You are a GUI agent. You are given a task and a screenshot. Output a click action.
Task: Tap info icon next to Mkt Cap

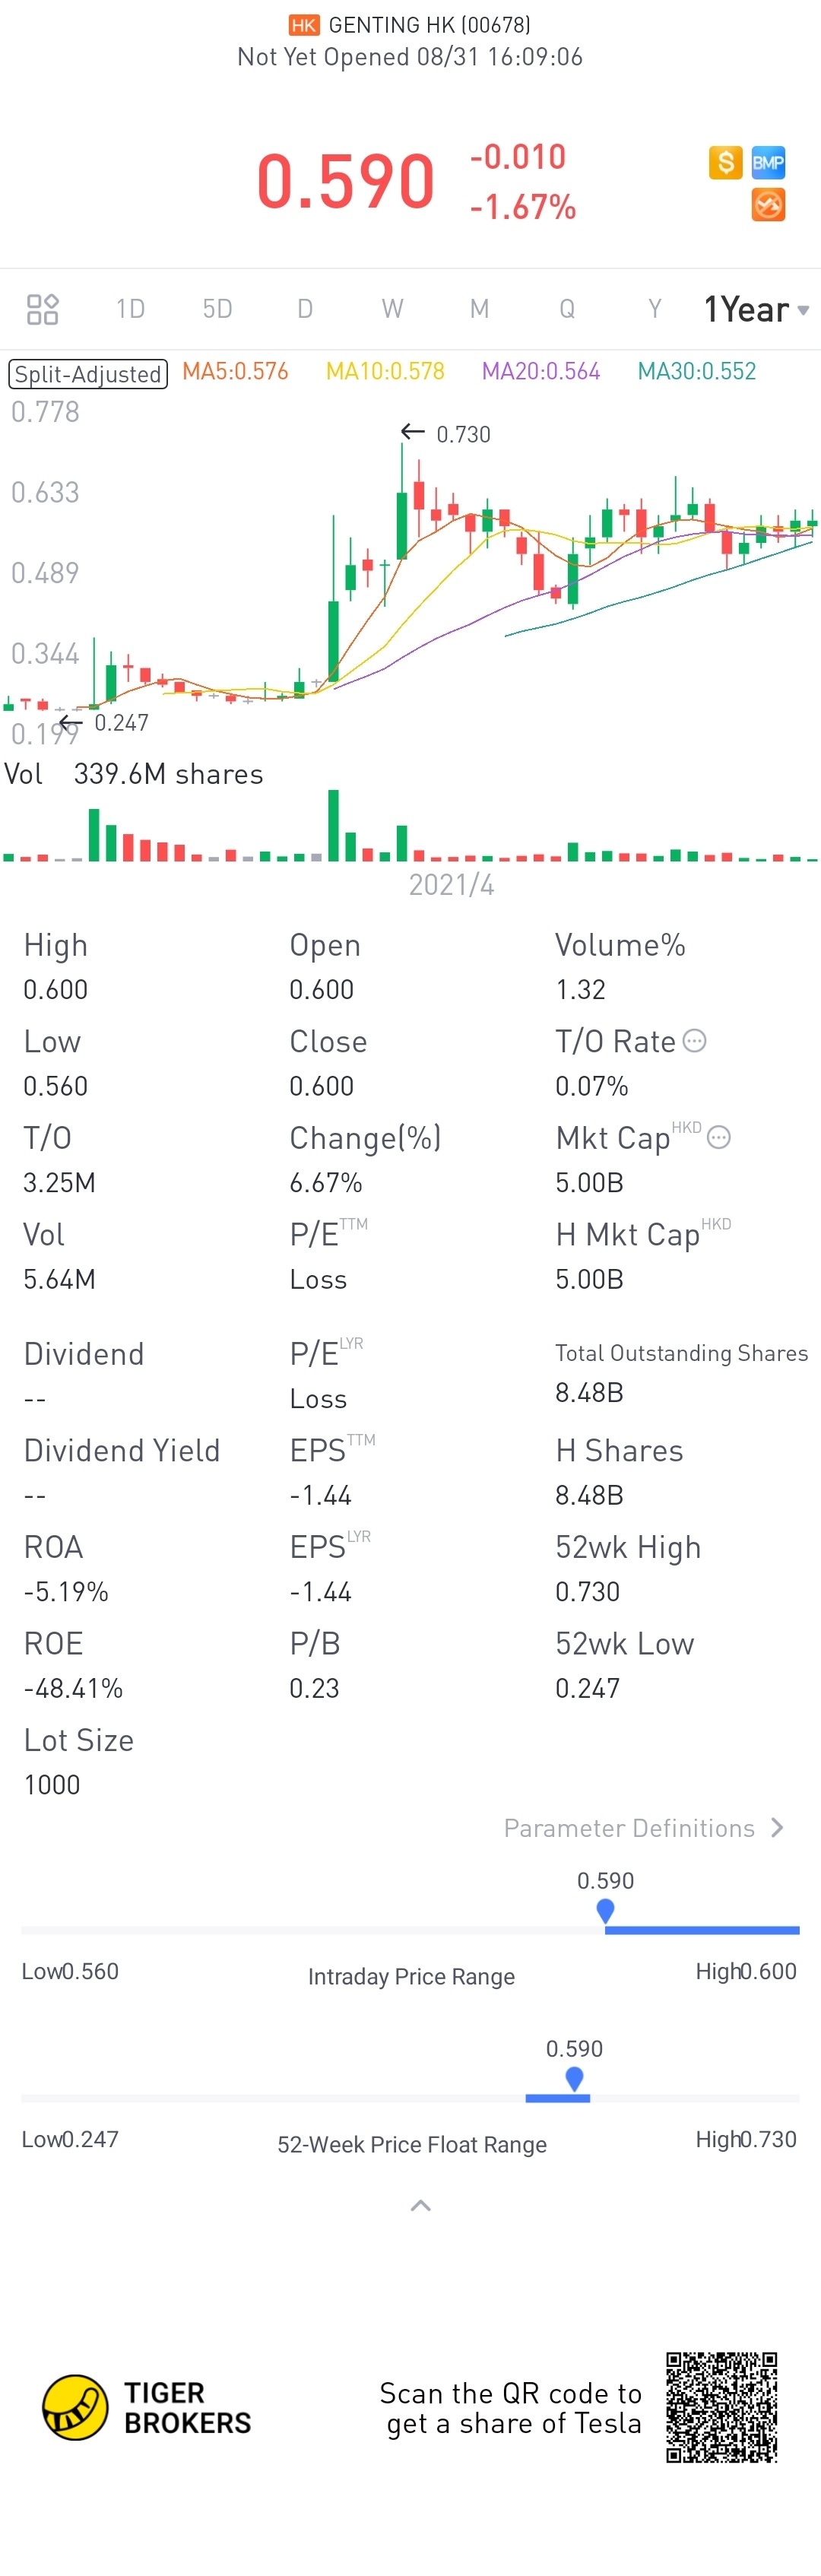point(719,1137)
